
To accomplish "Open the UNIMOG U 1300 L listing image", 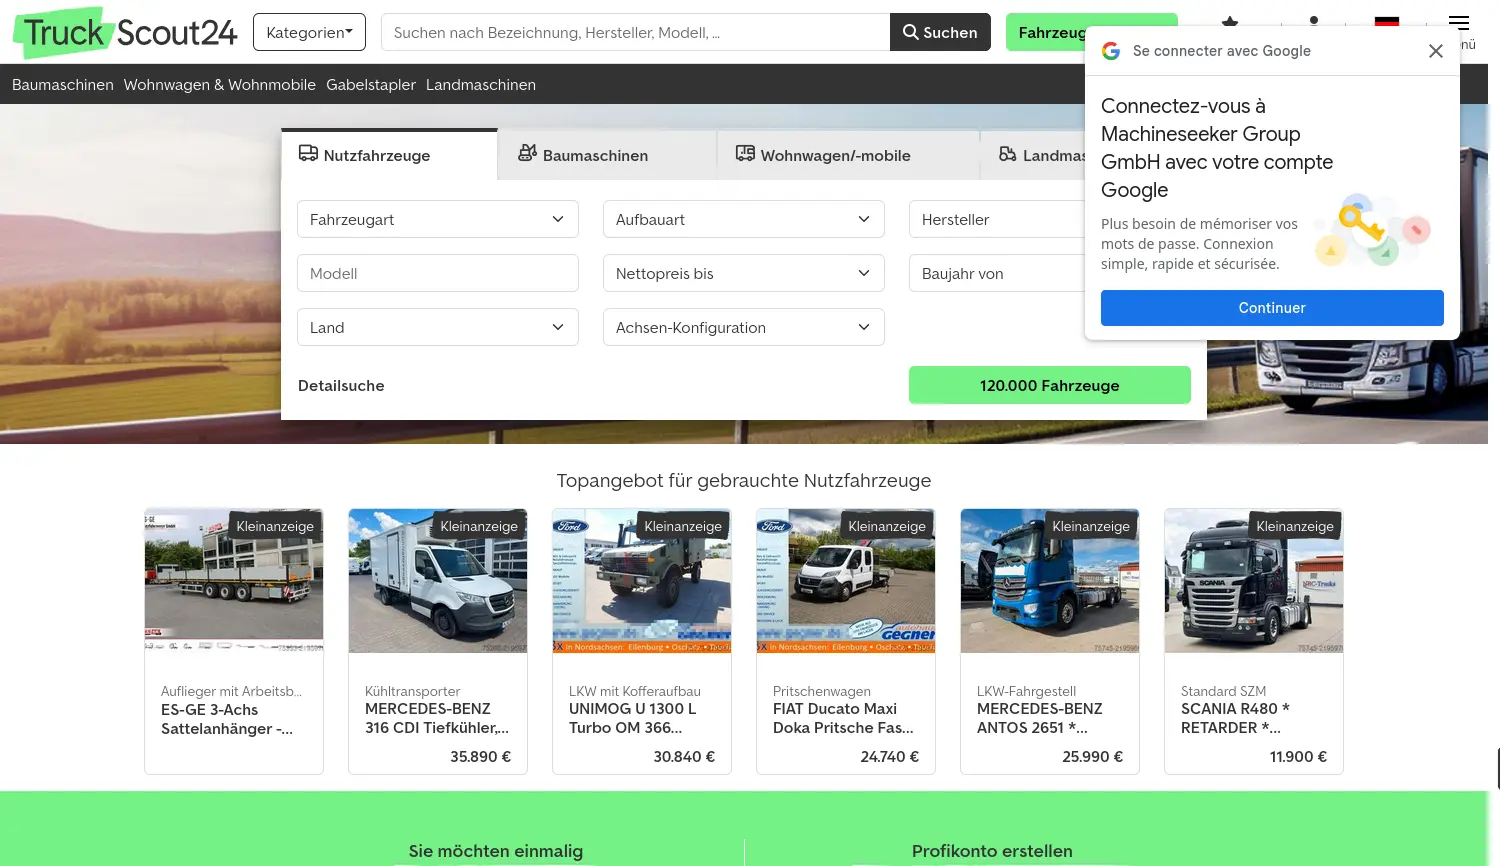I will tap(642, 581).
